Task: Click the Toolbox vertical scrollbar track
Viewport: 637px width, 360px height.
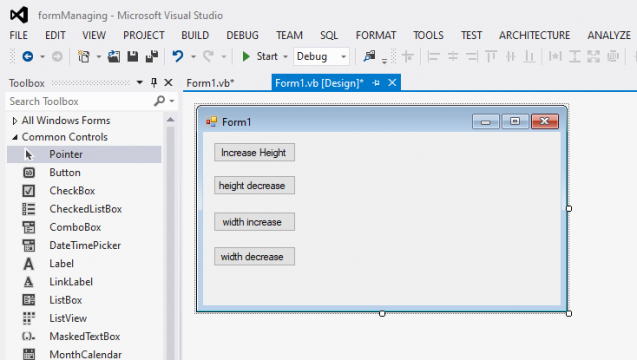Action: tap(171, 244)
